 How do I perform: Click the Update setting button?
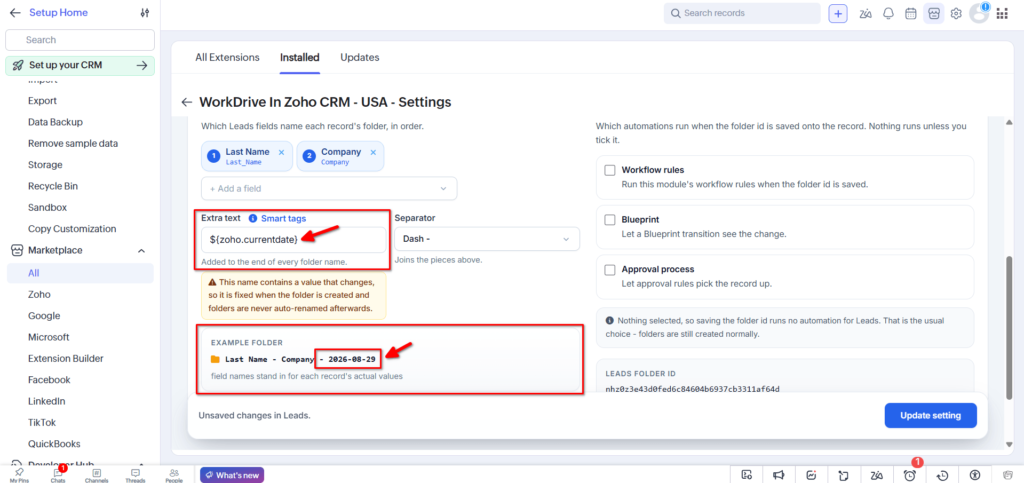coord(931,416)
